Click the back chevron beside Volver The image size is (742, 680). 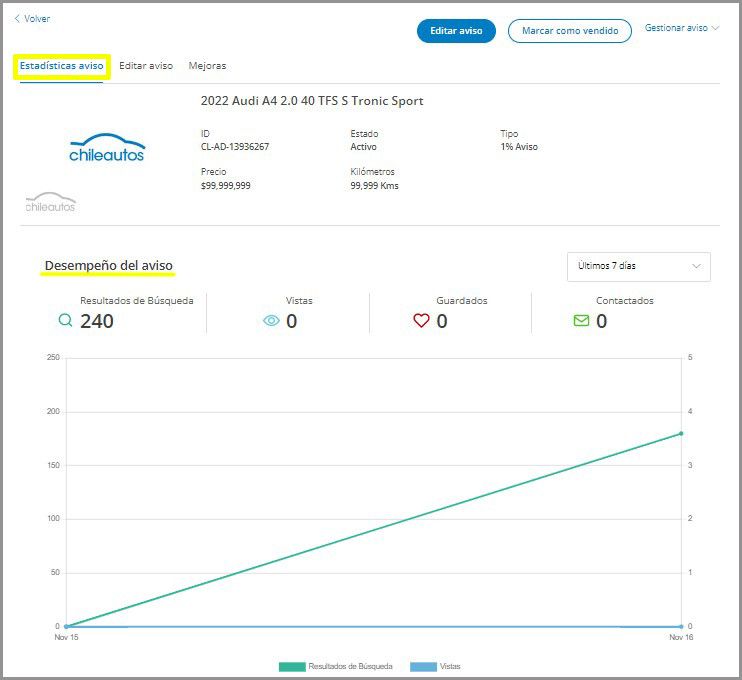17,19
